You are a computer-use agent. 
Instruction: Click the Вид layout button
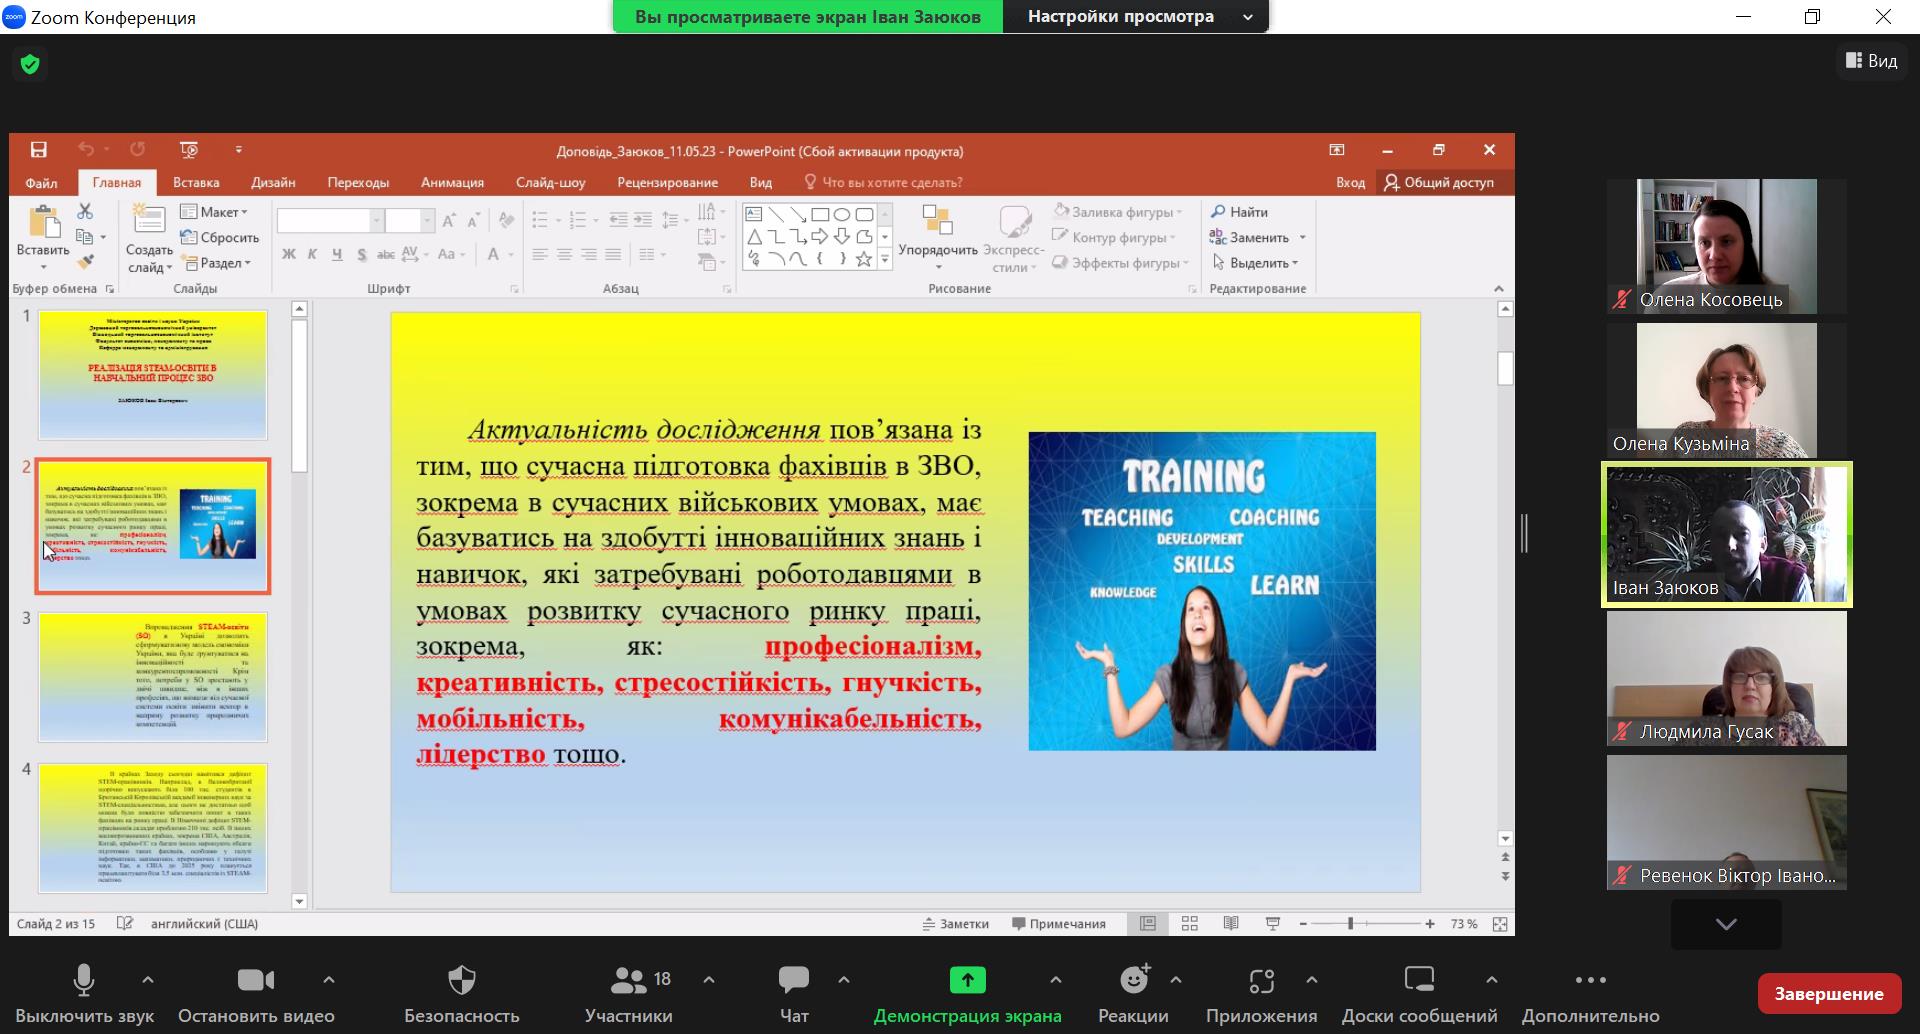(1871, 61)
